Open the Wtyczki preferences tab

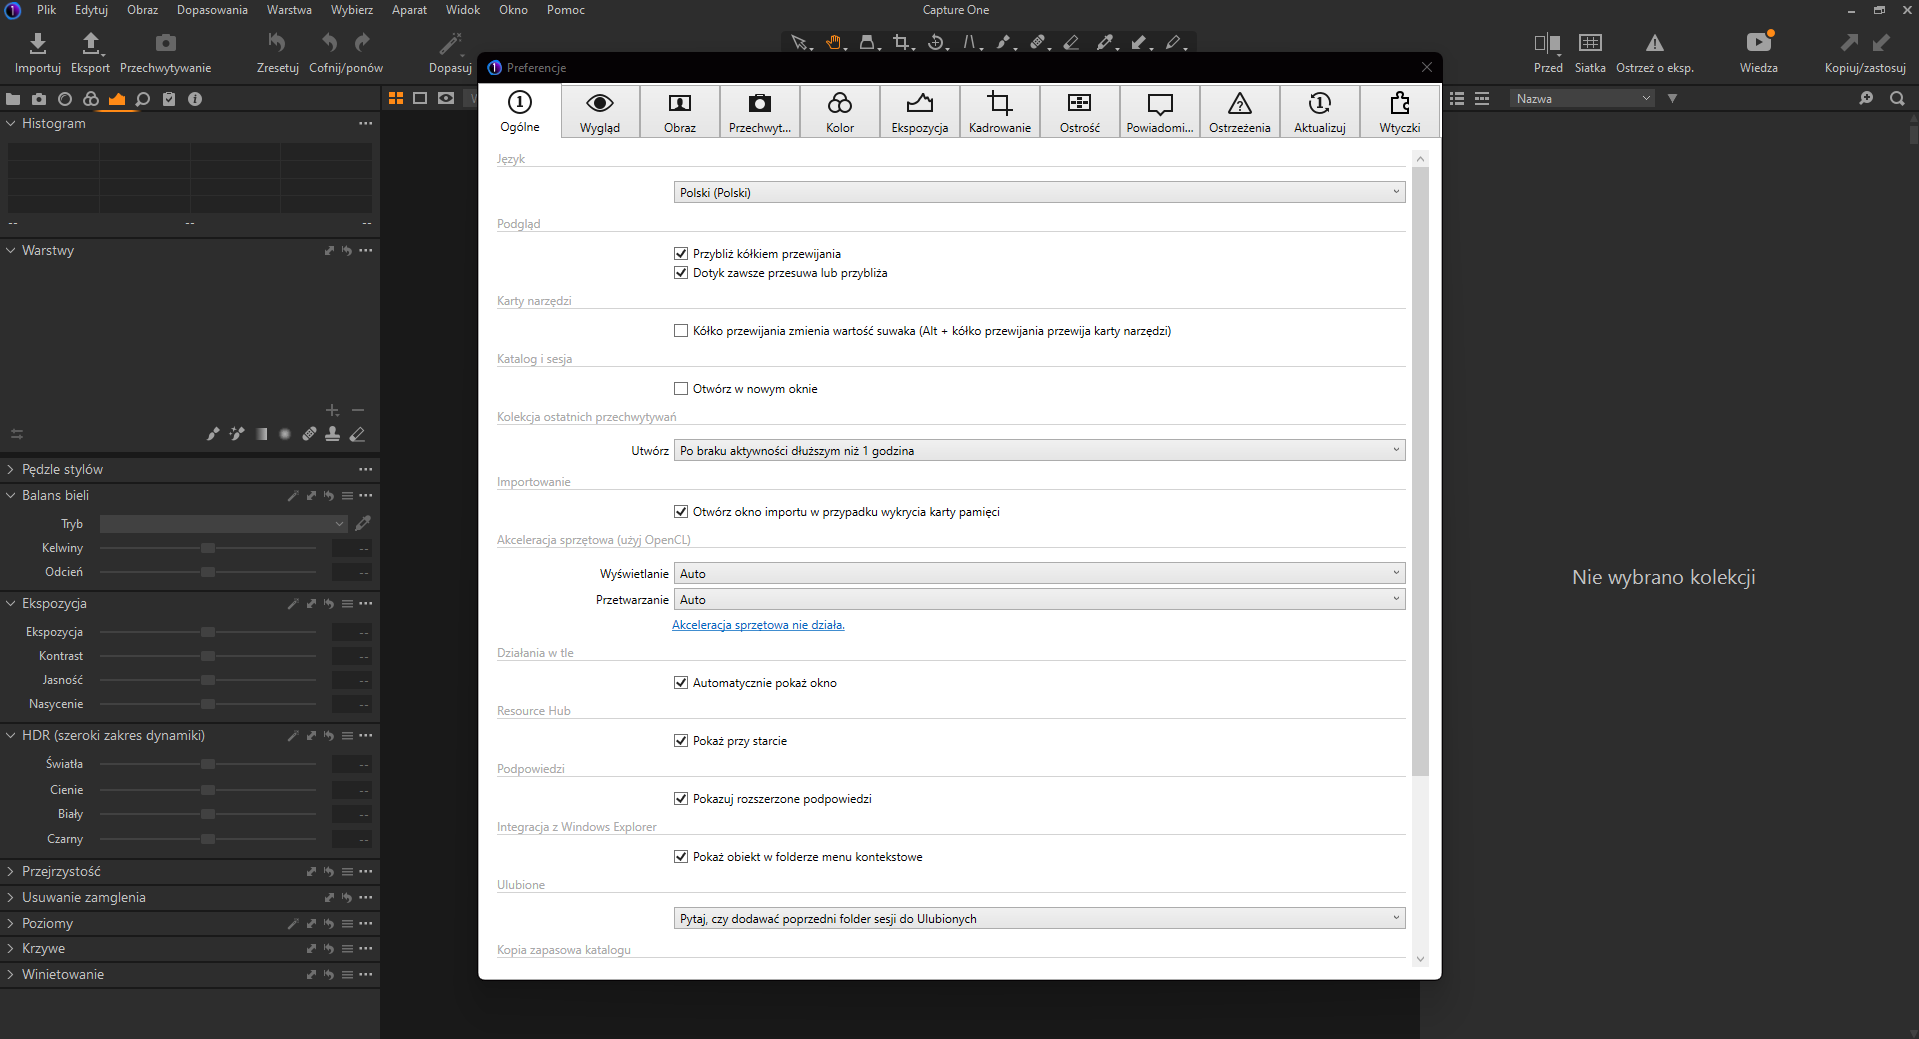[x=1400, y=112]
